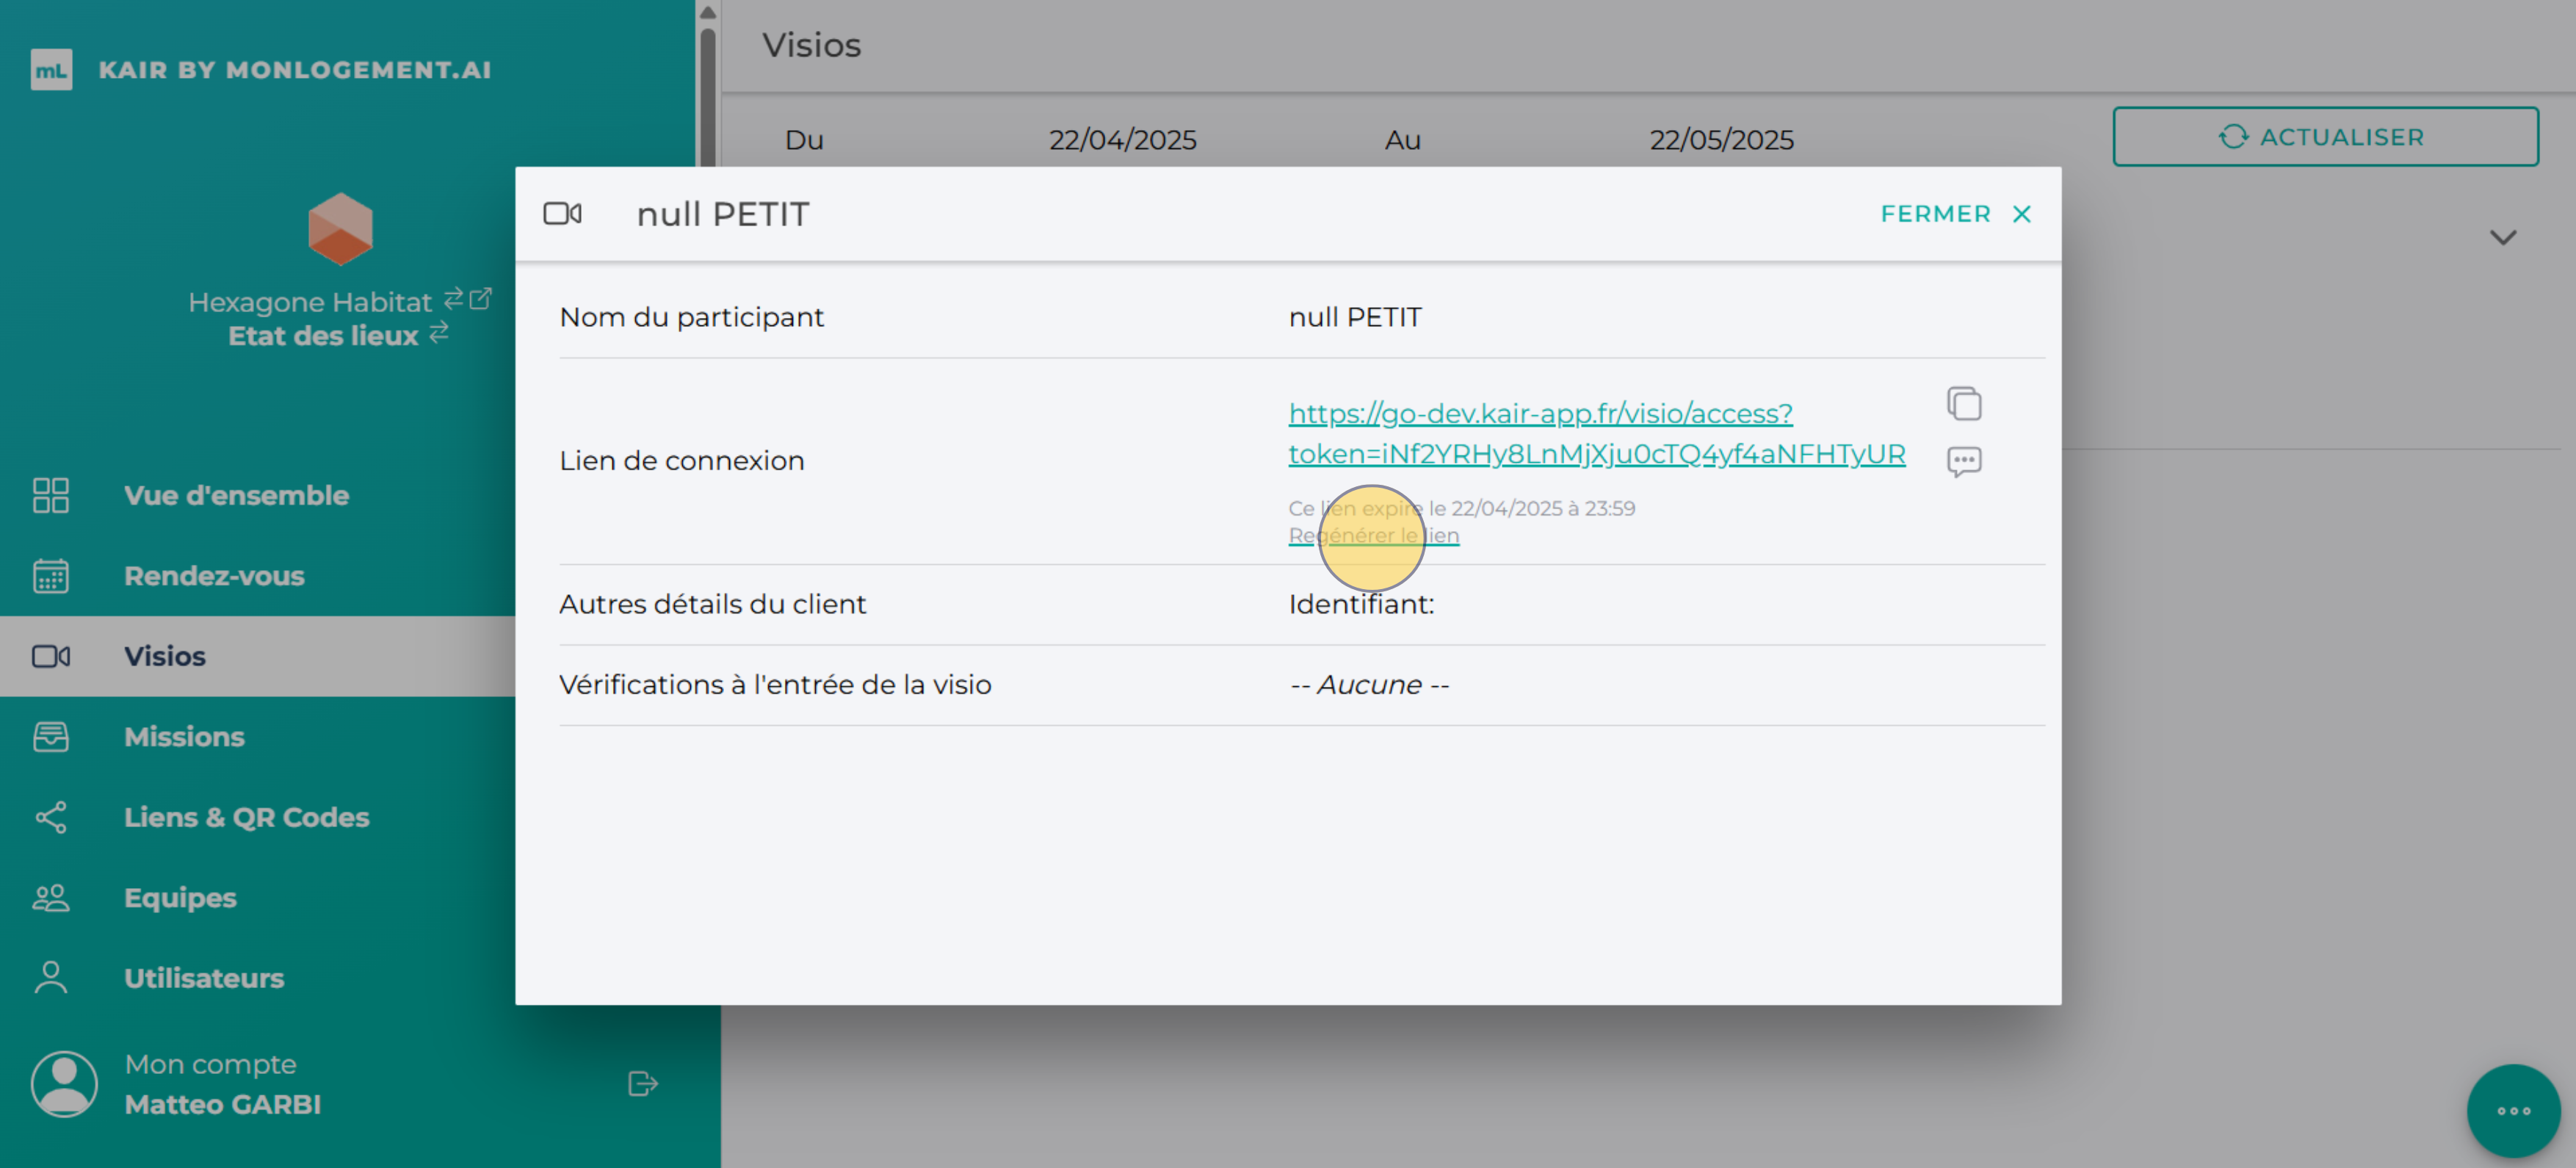
Task: Click the user avatar icon for Mon compte
Action: pos(64,1083)
